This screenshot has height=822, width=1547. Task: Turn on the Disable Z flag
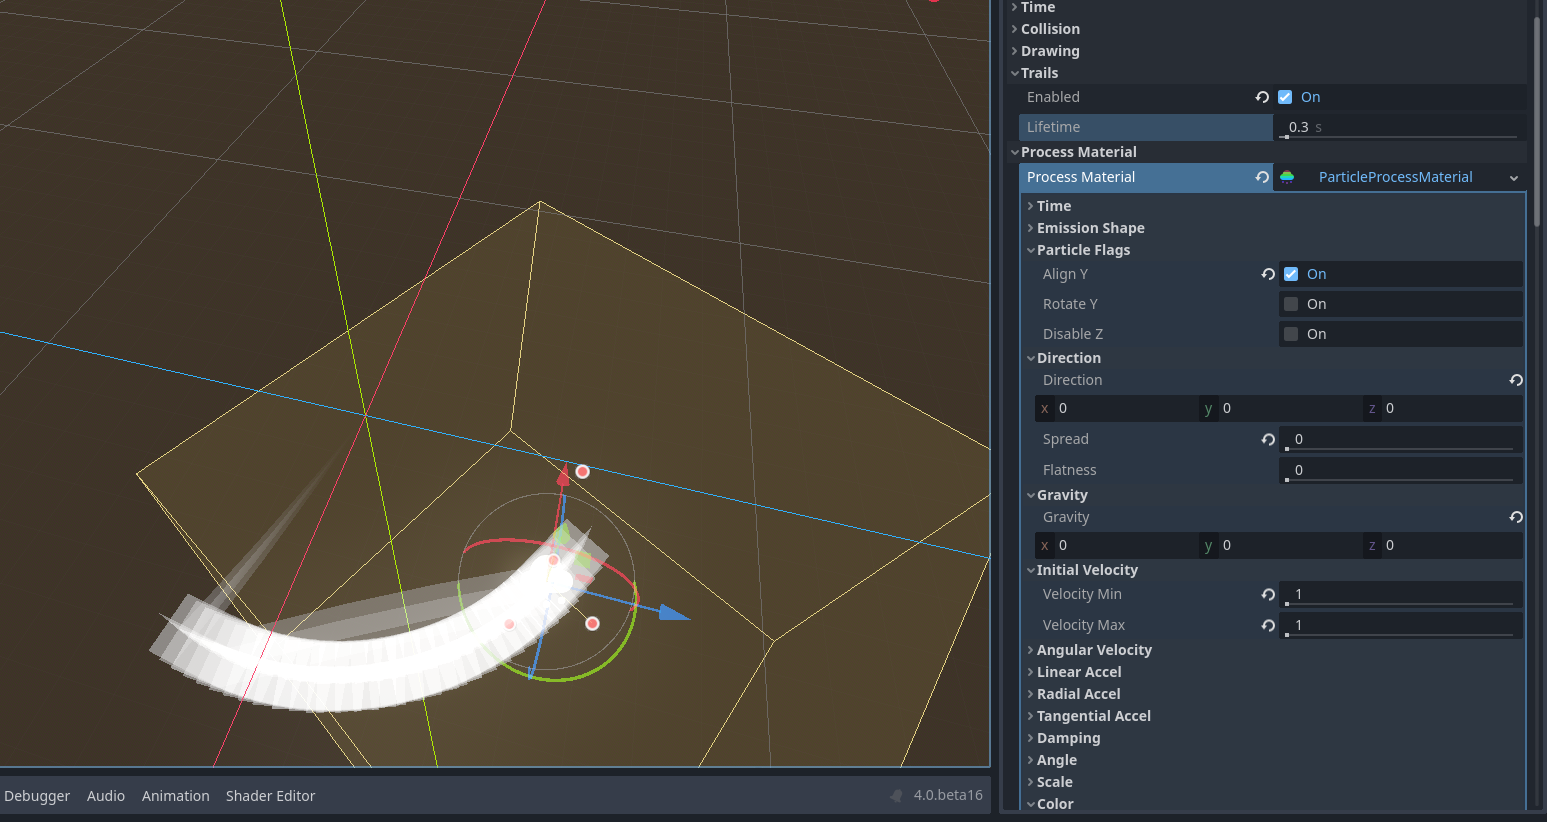click(1290, 333)
